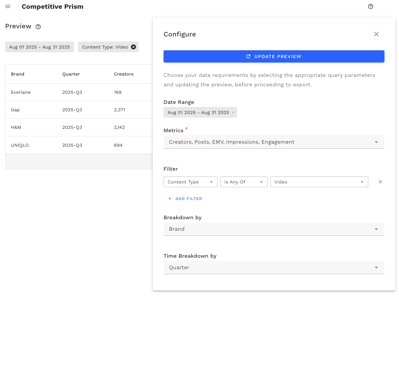This screenshot has width=399, height=367.
Task: Click Add Filter
Action: coord(185,199)
